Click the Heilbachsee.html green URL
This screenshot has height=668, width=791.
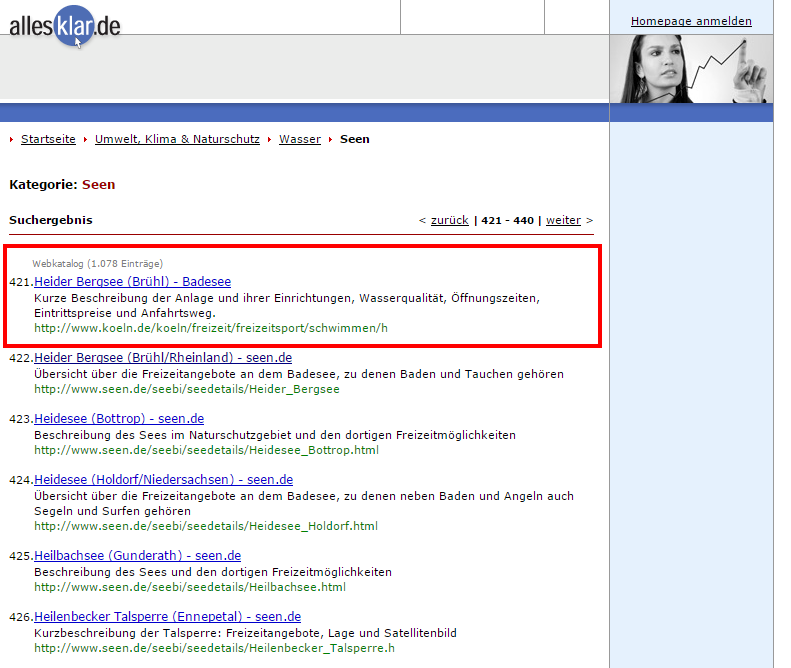[x=189, y=587]
